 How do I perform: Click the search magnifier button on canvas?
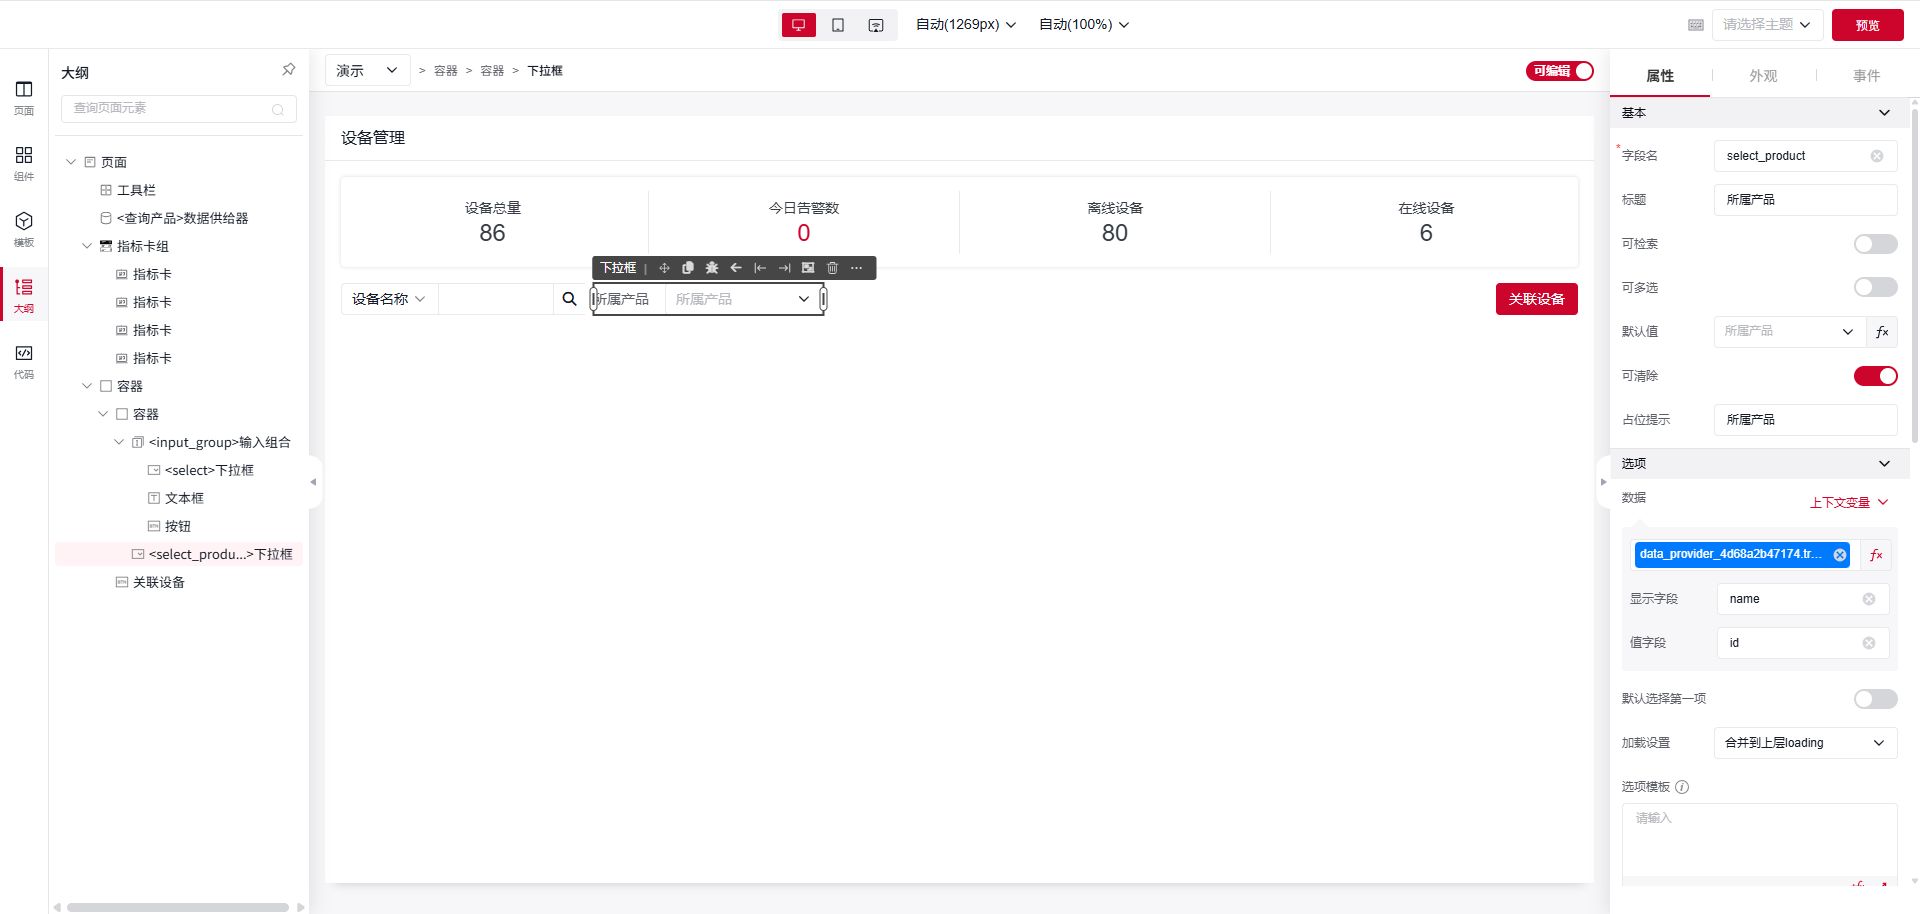(569, 299)
